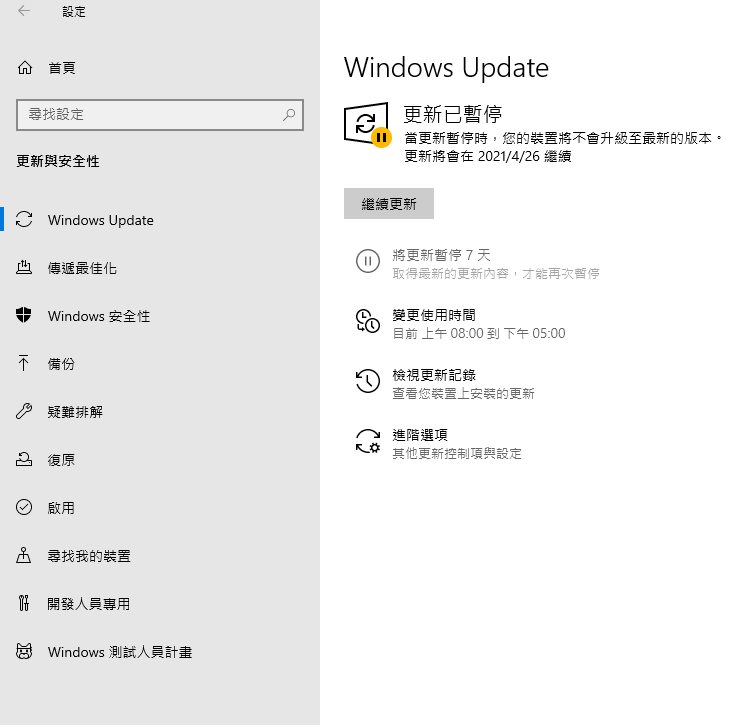Select 復原 in the sidebar
The width and height of the screenshot is (751, 725).
(x=160, y=460)
